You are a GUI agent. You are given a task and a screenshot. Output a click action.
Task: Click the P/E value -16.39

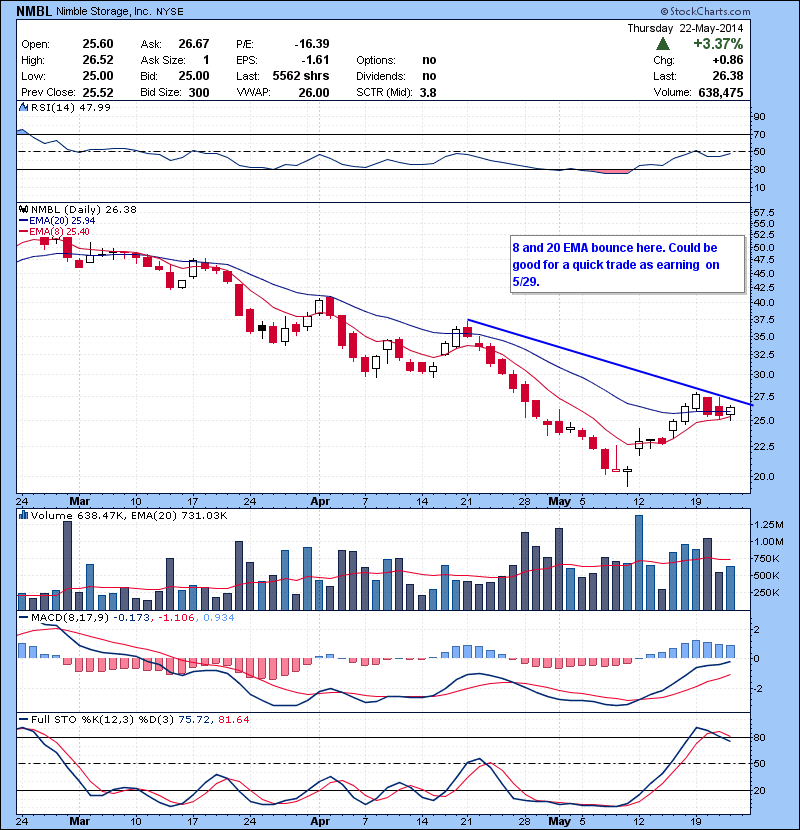click(312, 44)
